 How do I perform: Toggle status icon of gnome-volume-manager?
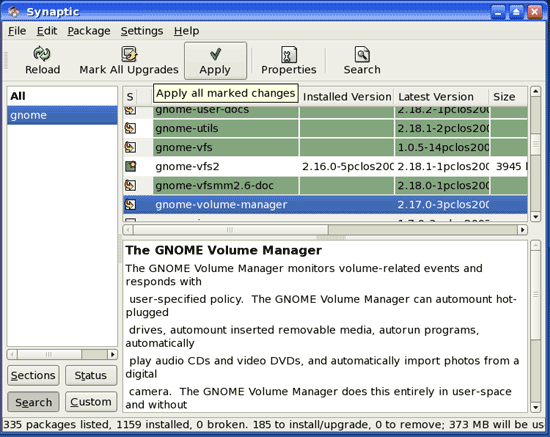[x=130, y=204]
